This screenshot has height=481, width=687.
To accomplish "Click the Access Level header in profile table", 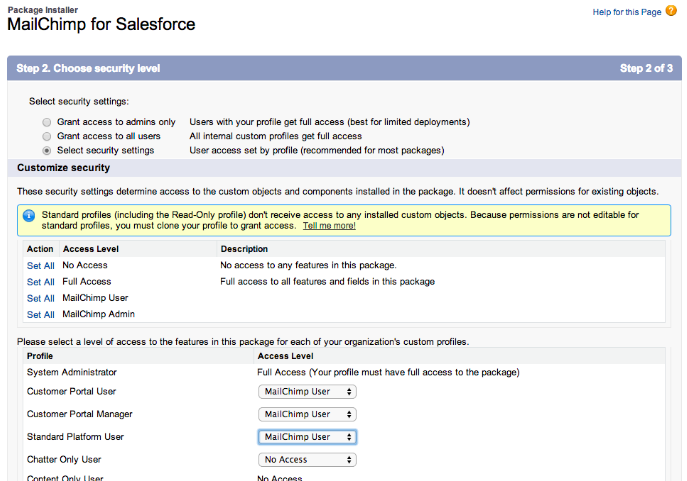I will tap(285, 356).
